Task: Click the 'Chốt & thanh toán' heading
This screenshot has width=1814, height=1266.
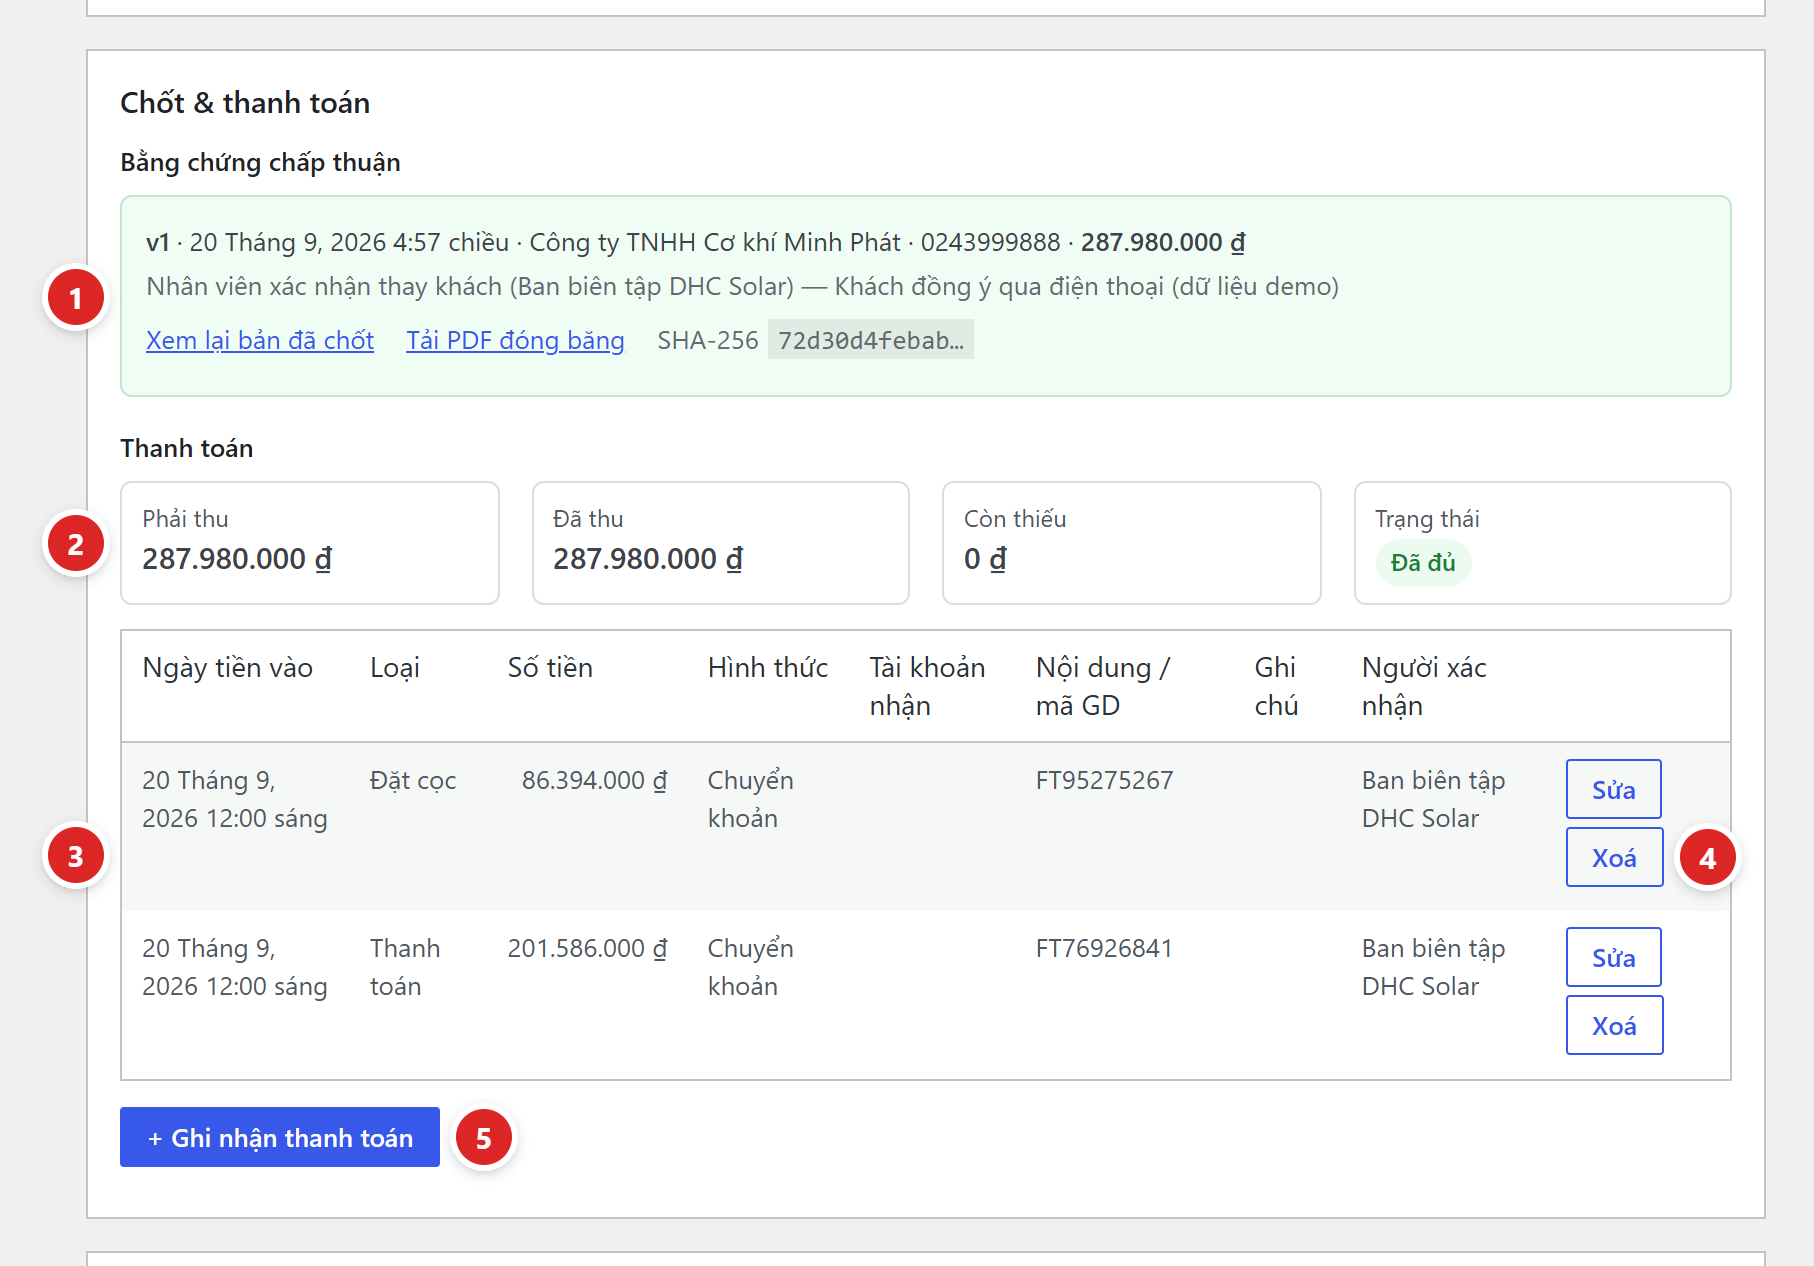Action: click(x=245, y=102)
